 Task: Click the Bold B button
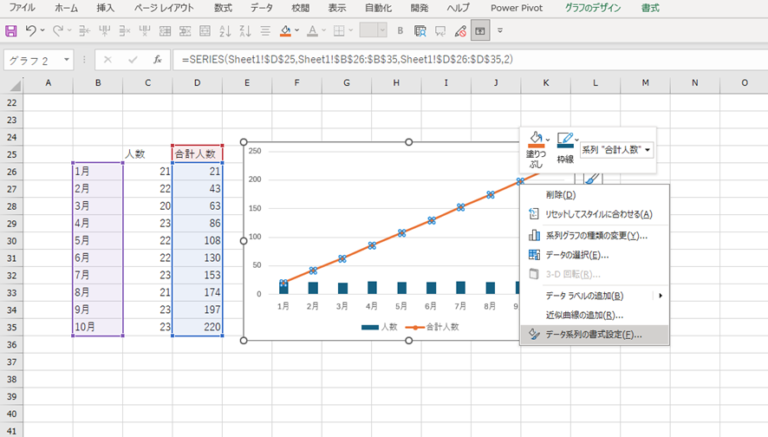click(x=400, y=31)
